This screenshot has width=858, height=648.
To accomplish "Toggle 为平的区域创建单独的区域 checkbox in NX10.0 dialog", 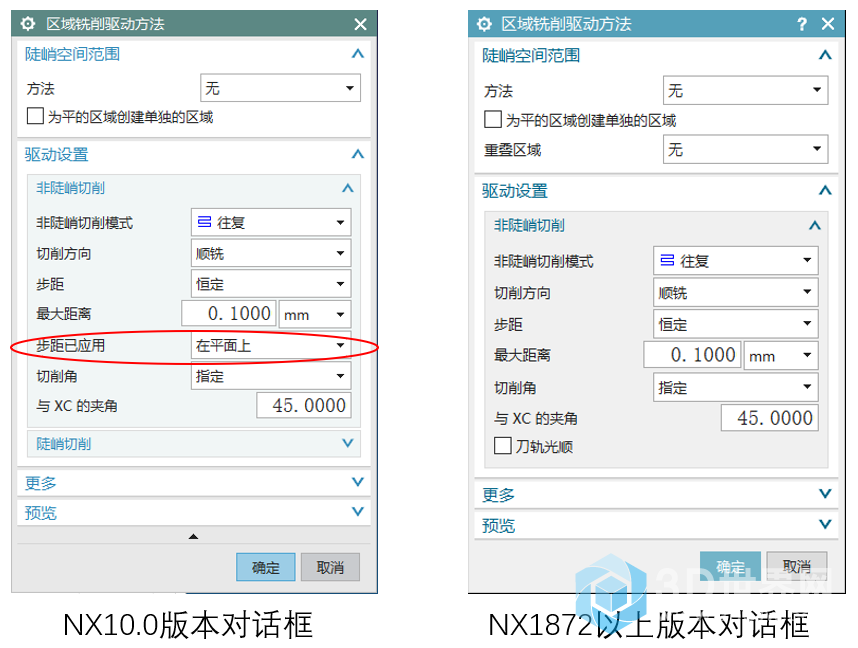I will coord(35,116).
